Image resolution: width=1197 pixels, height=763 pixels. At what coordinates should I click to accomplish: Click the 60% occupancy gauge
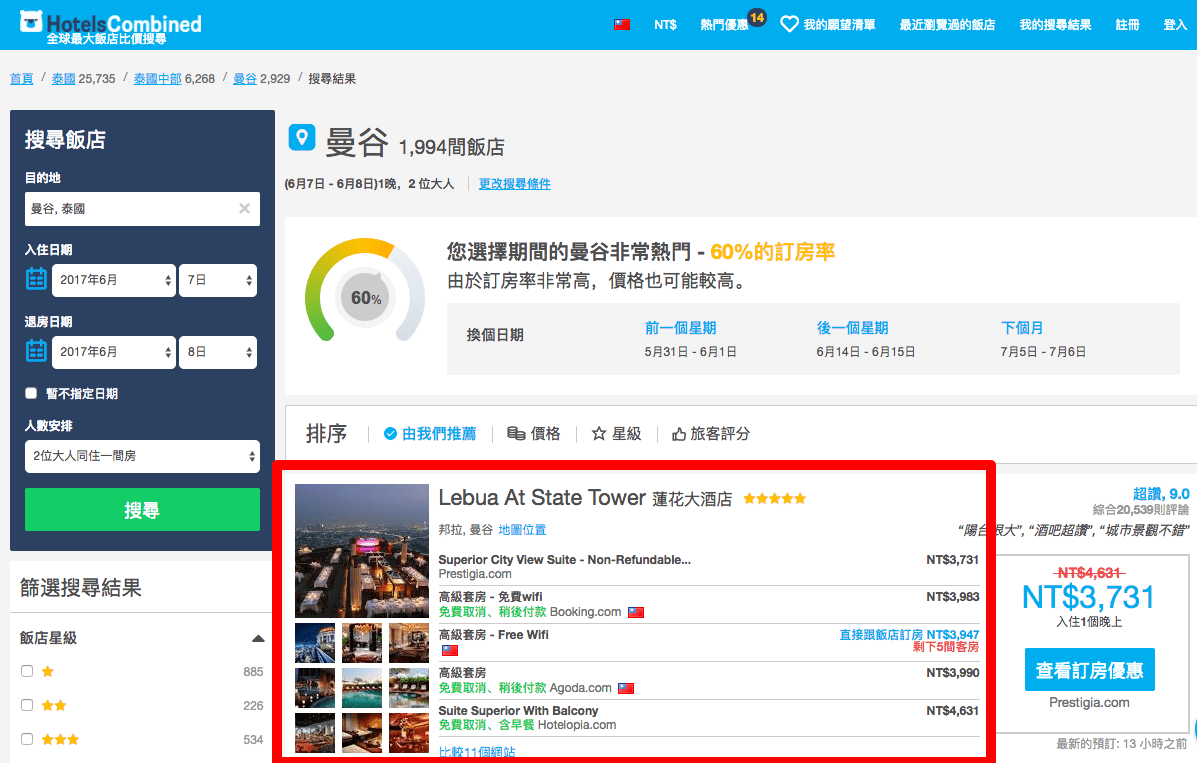coord(365,291)
